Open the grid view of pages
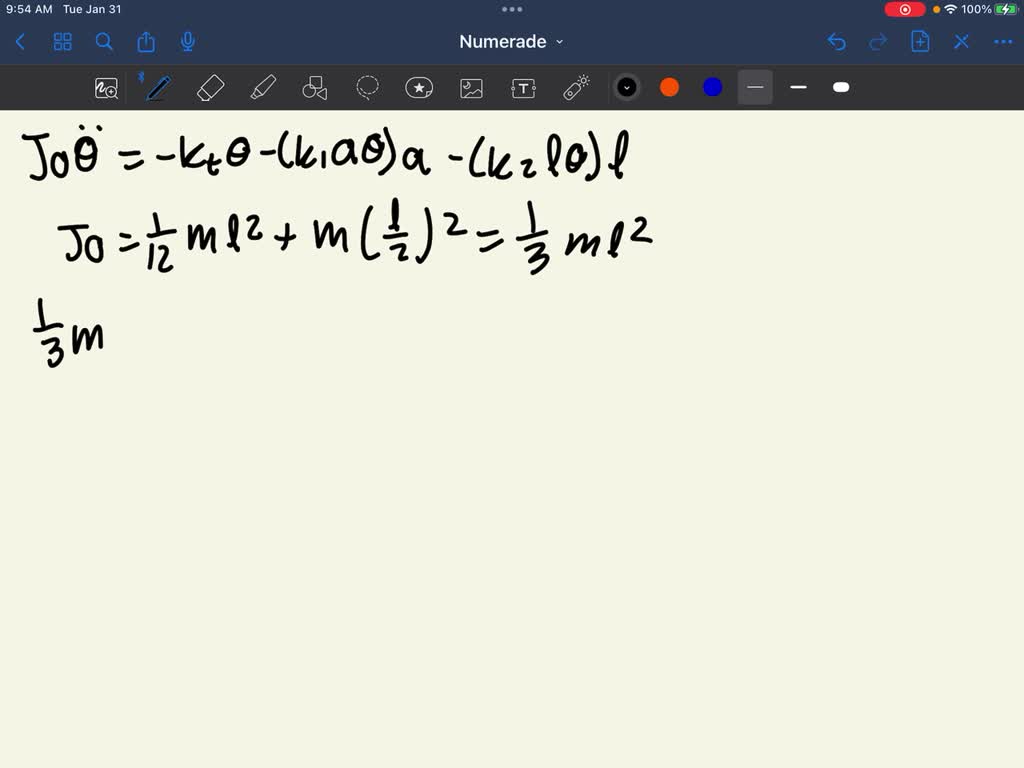This screenshot has height=768, width=1024. 62,42
